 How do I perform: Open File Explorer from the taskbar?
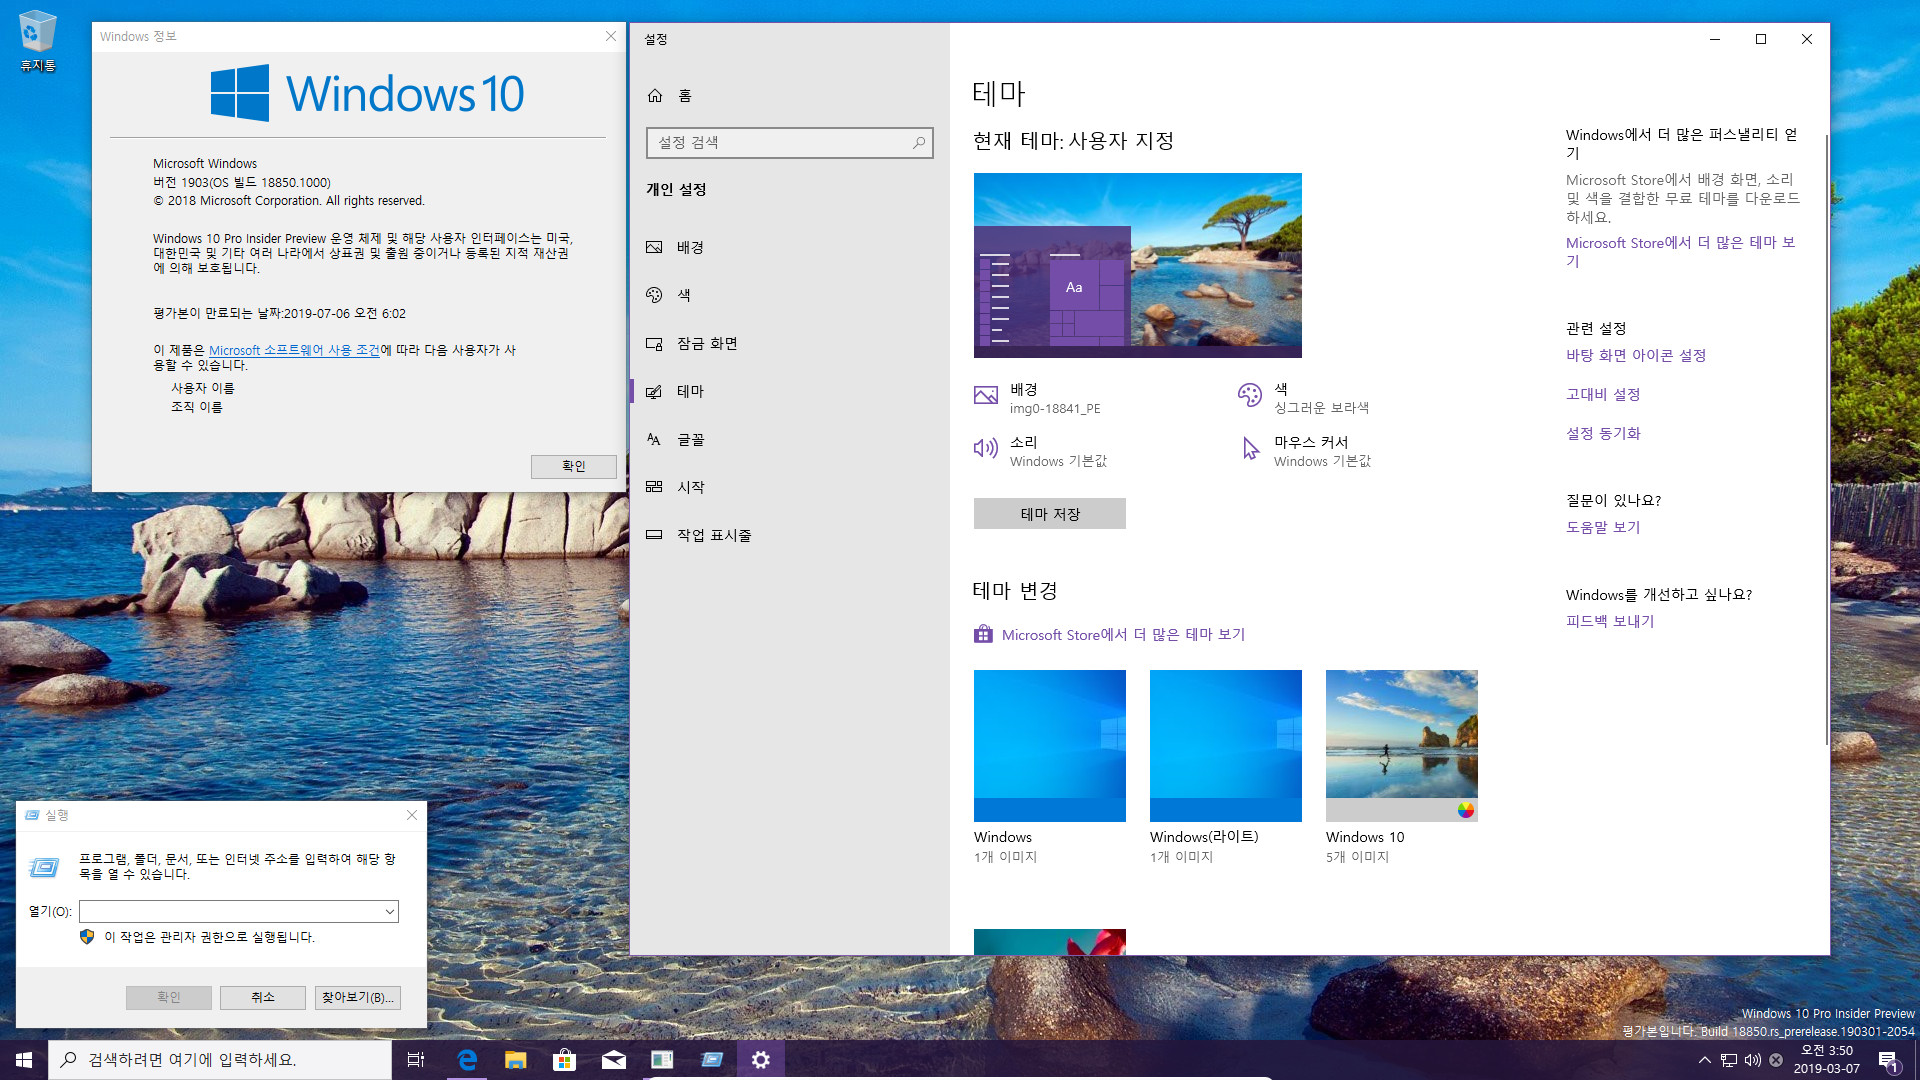(515, 1060)
